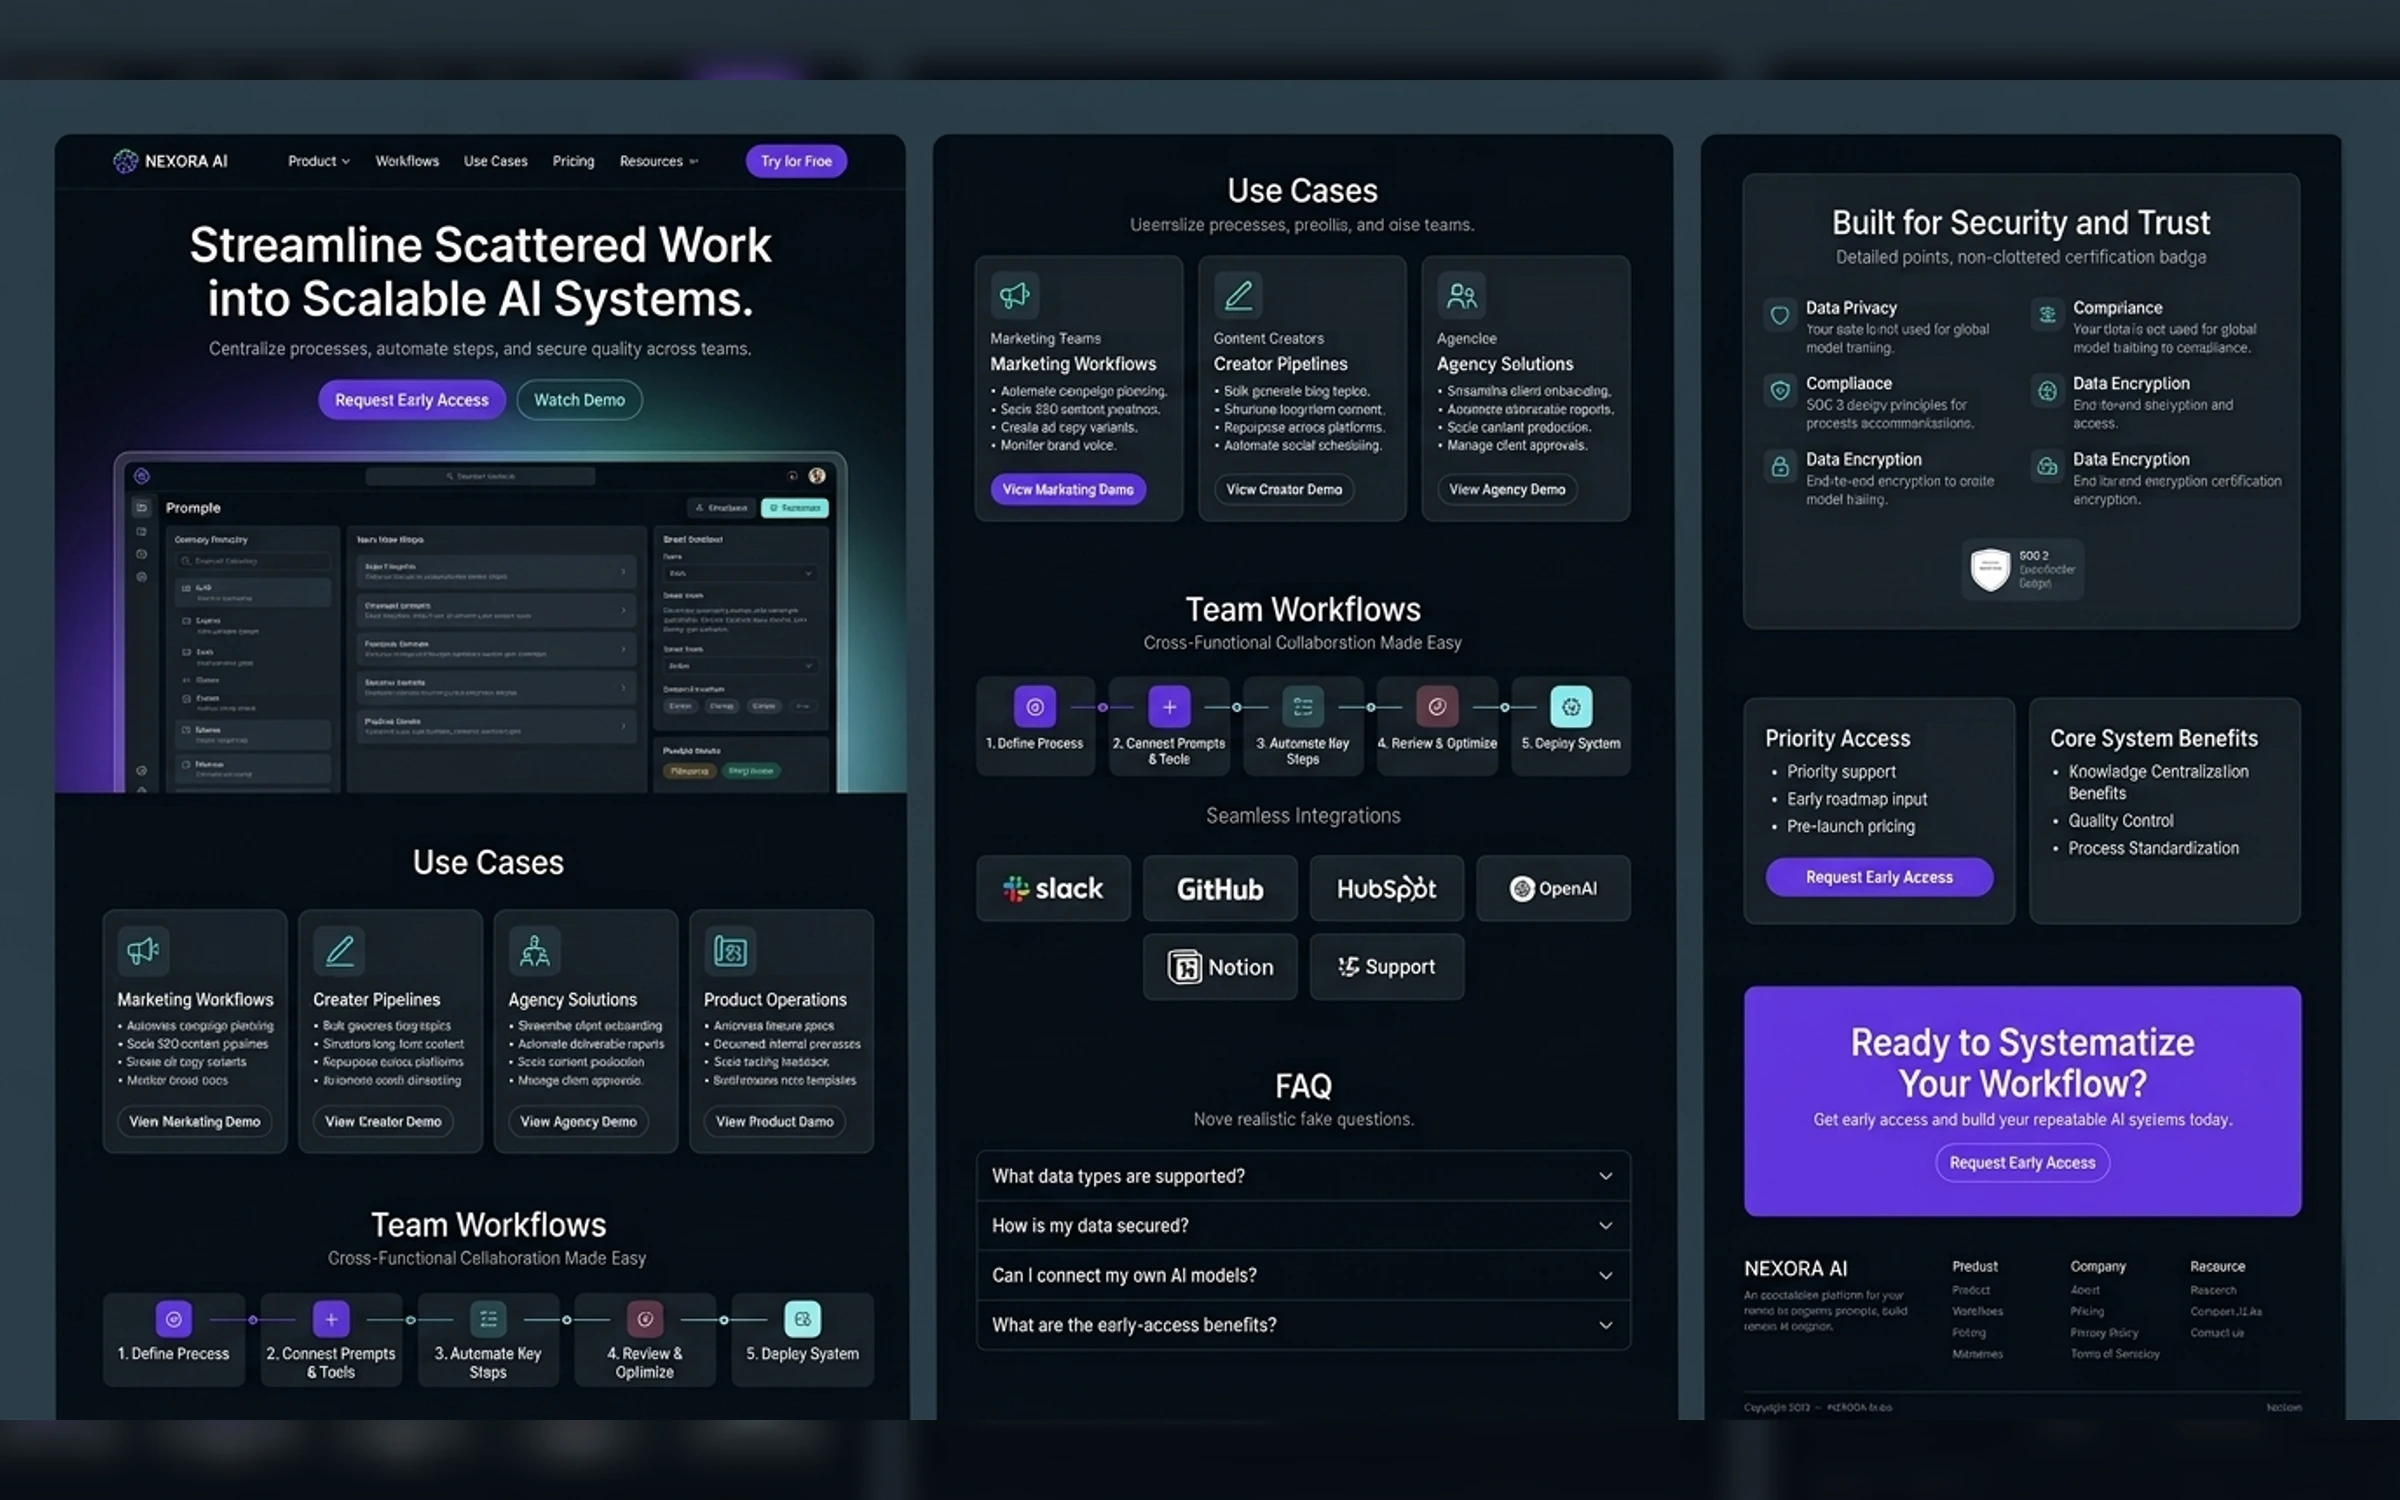The height and width of the screenshot is (1500, 2400).
Task: Click the Privacy Policy link in the footer
Action: (x=2104, y=1333)
